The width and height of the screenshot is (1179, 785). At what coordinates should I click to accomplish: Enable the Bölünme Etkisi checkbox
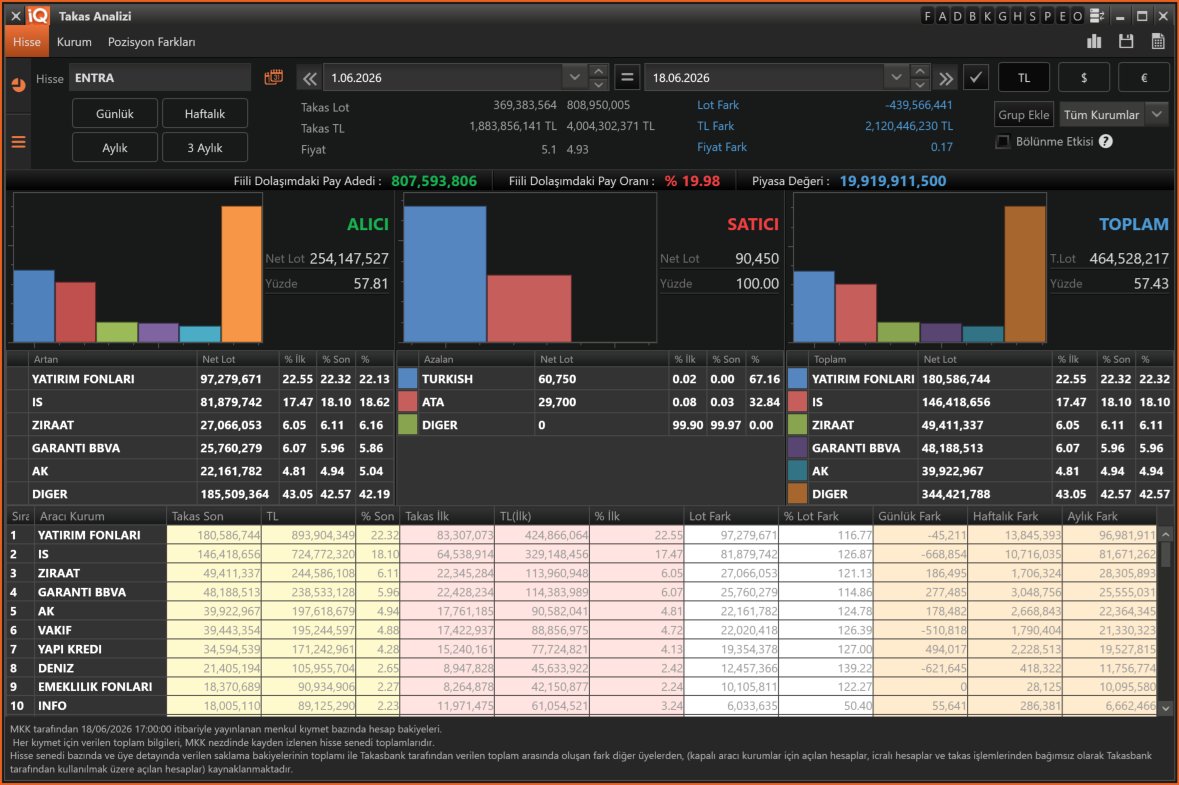pos(1002,141)
